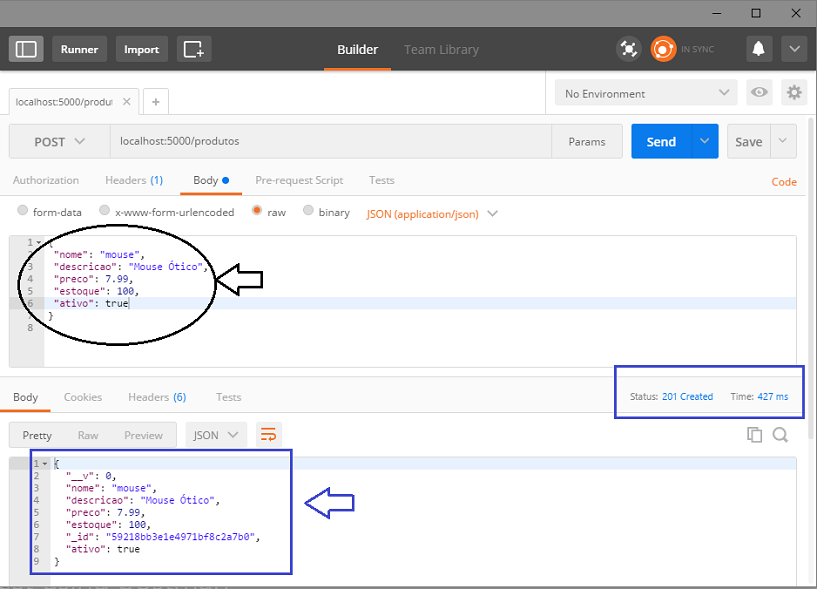Click the vertical scrollbar of the request pane

[811, 276]
